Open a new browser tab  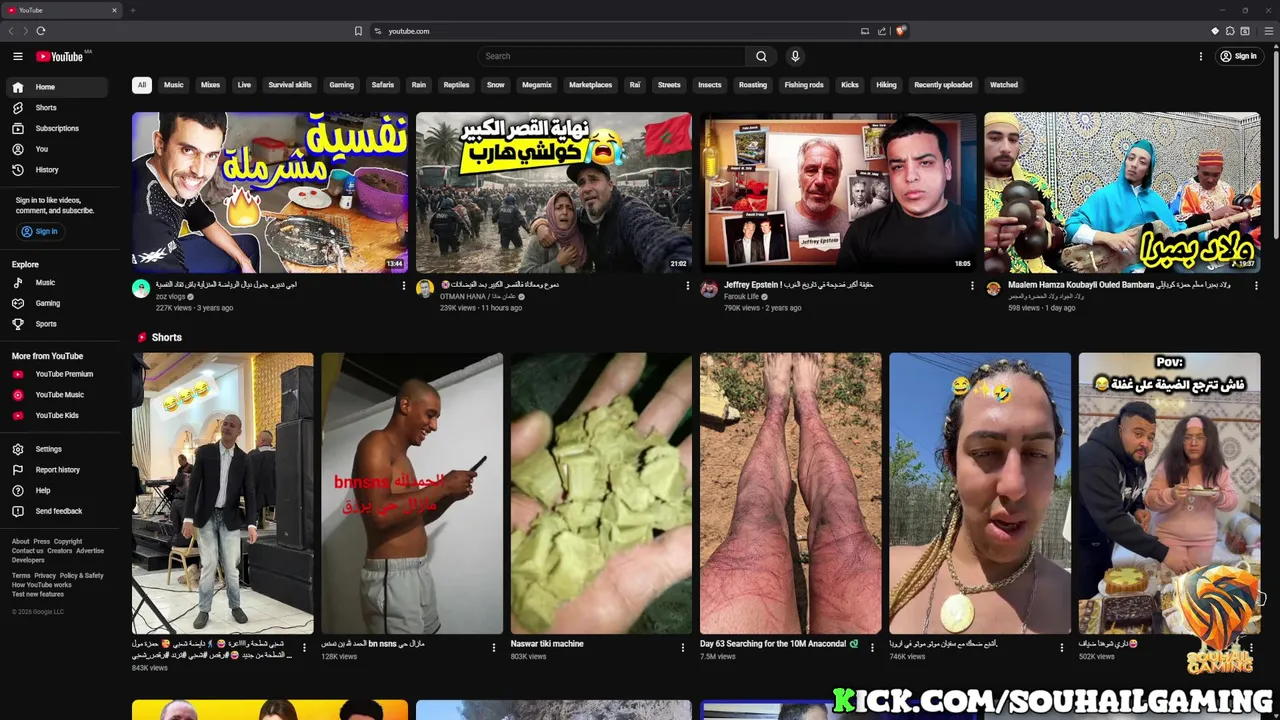(x=132, y=10)
